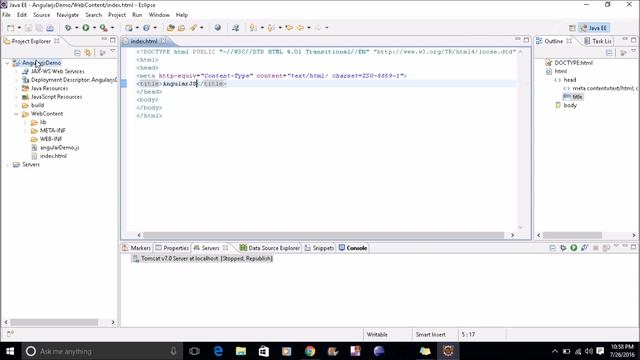This screenshot has height=360, width=640.
Task: Click the Last Edit Location icon
Action: click(289, 28)
